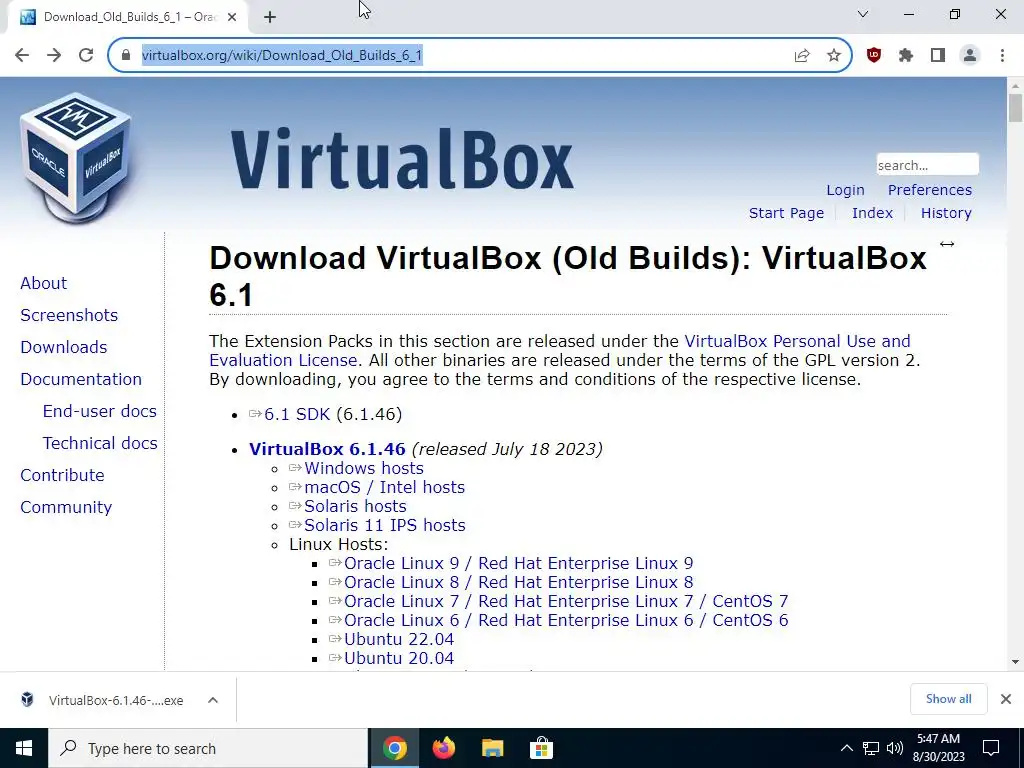Toggle the browser side panel icon
Screen dimensions: 1024x768
click(938, 56)
